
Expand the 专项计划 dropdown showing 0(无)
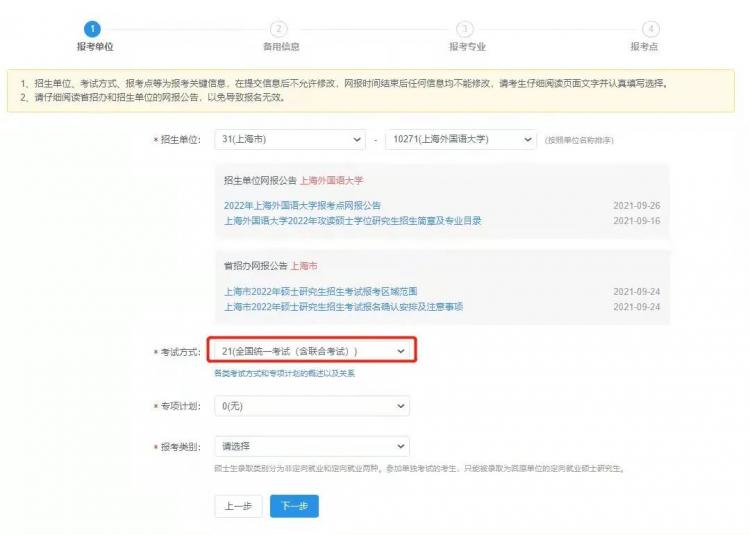[x=312, y=406]
